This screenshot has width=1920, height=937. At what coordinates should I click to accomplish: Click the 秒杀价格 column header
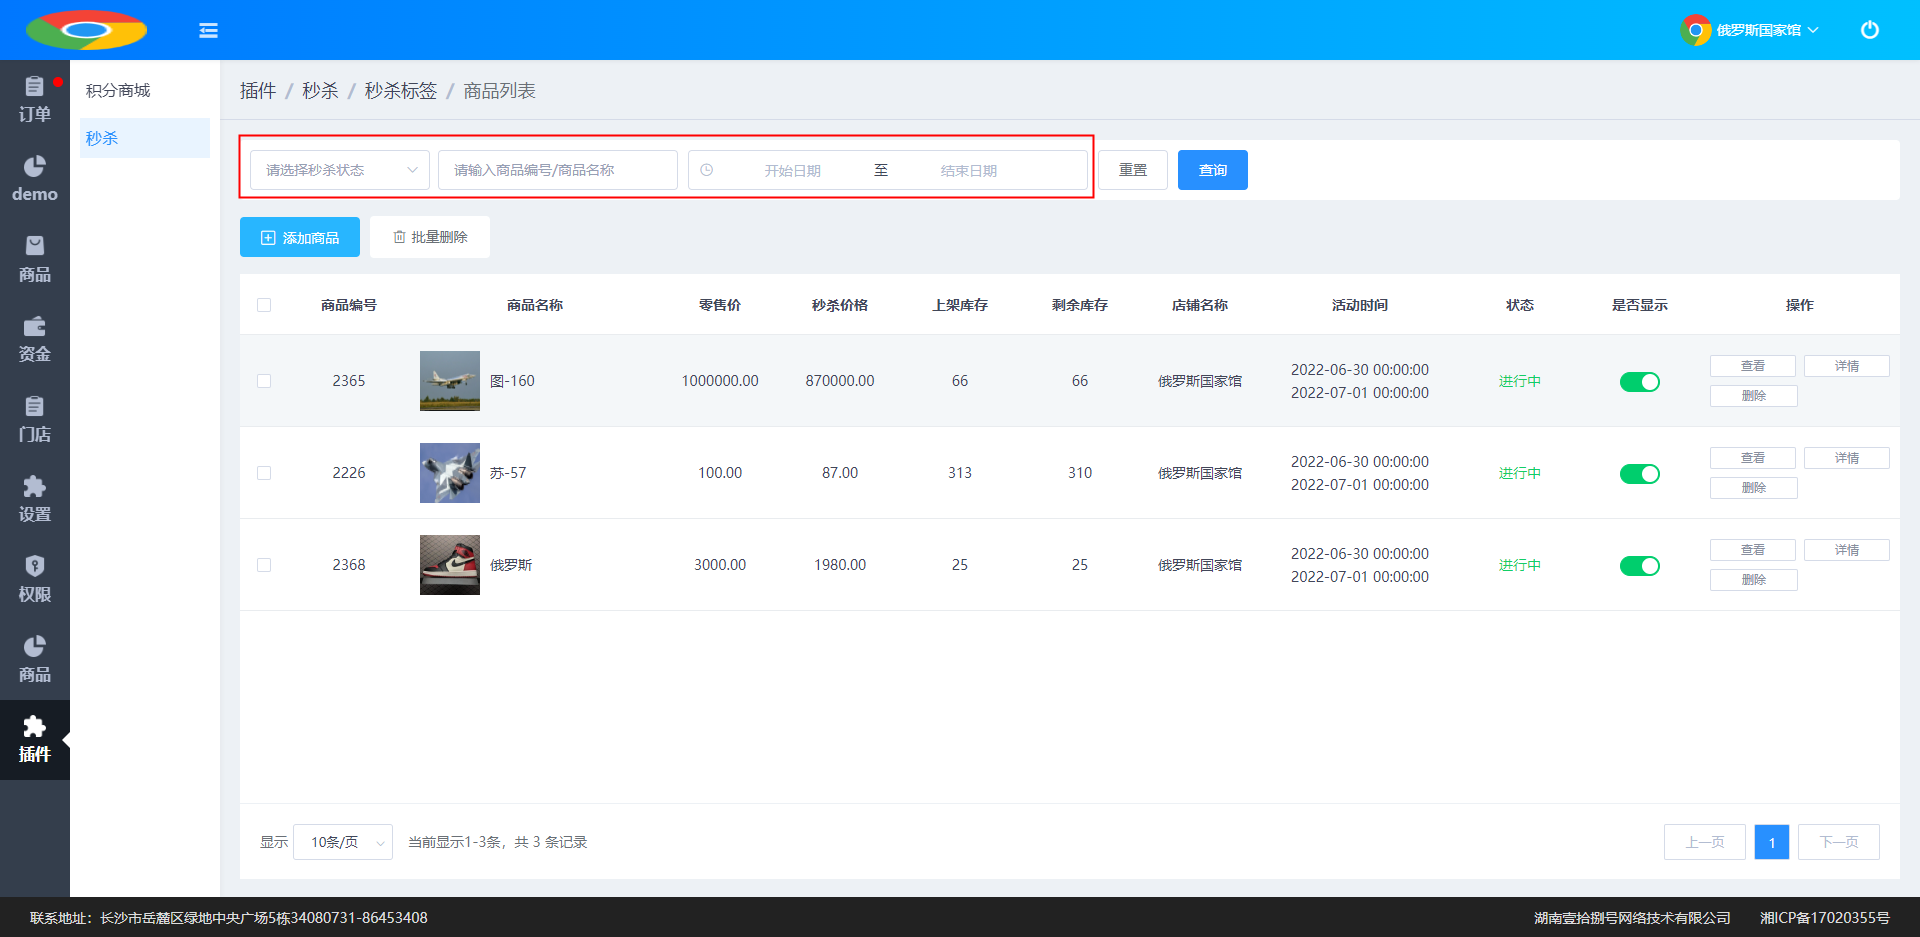pyautogui.click(x=840, y=305)
